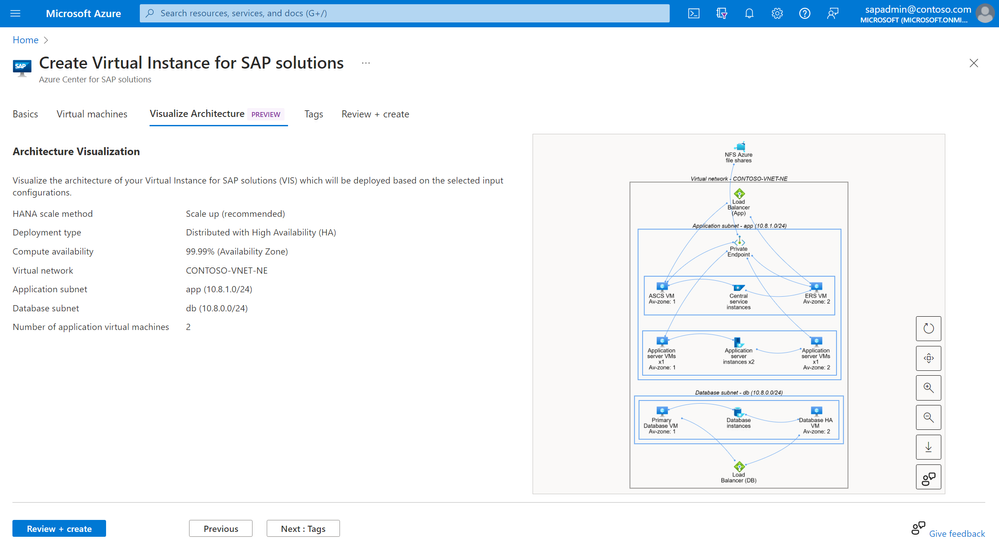
Task: Click Application server VMs Av-zone 2 node
Action: click(x=816, y=354)
